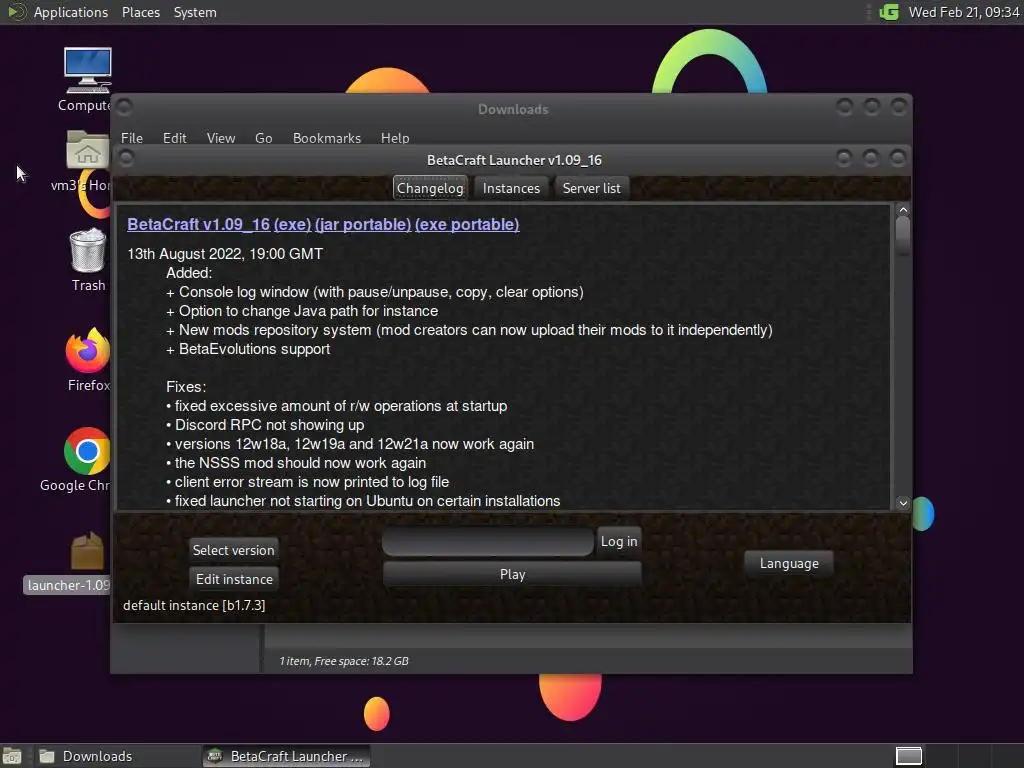Click 'Console log window' changelog line

[375, 292]
